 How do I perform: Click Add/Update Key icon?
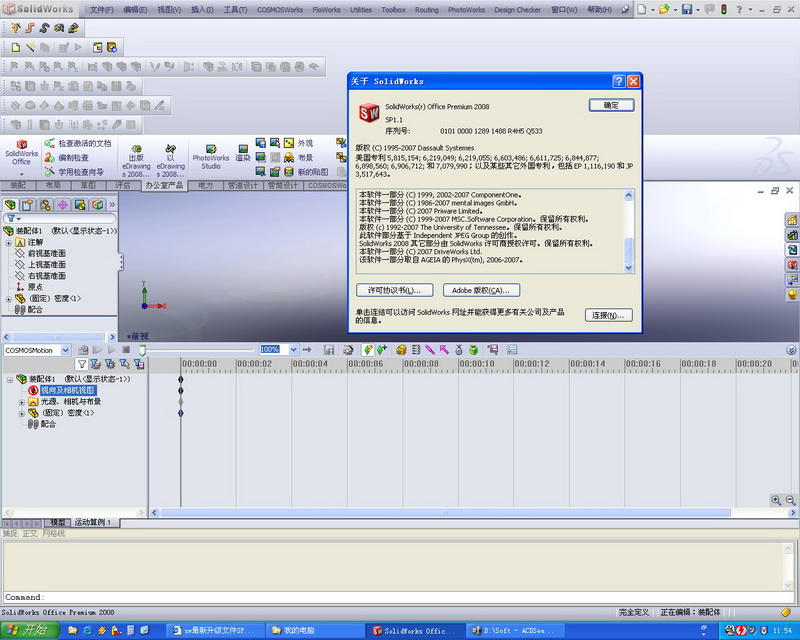[x=382, y=350]
